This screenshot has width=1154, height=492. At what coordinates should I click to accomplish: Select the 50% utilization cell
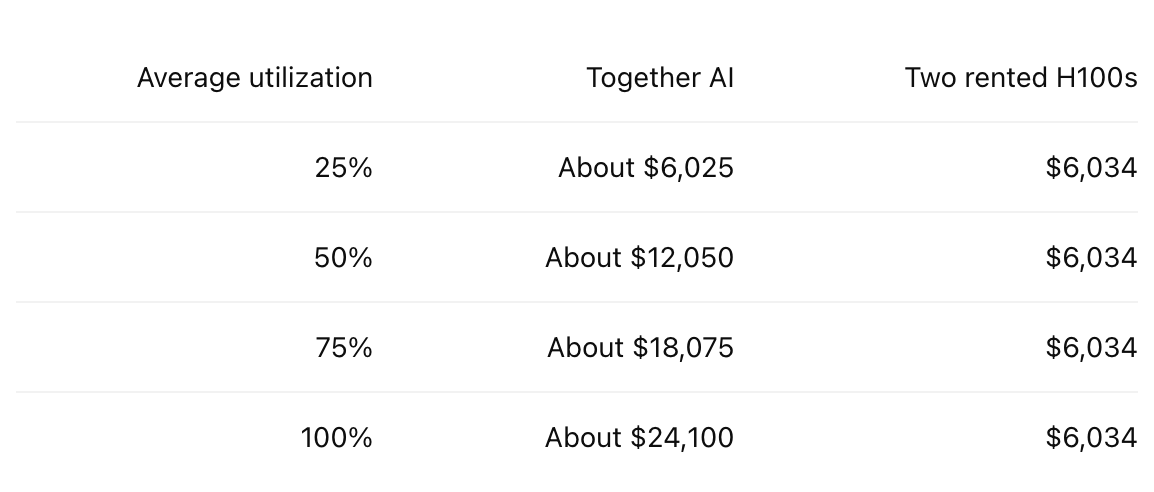pyautogui.click(x=344, y=257)
